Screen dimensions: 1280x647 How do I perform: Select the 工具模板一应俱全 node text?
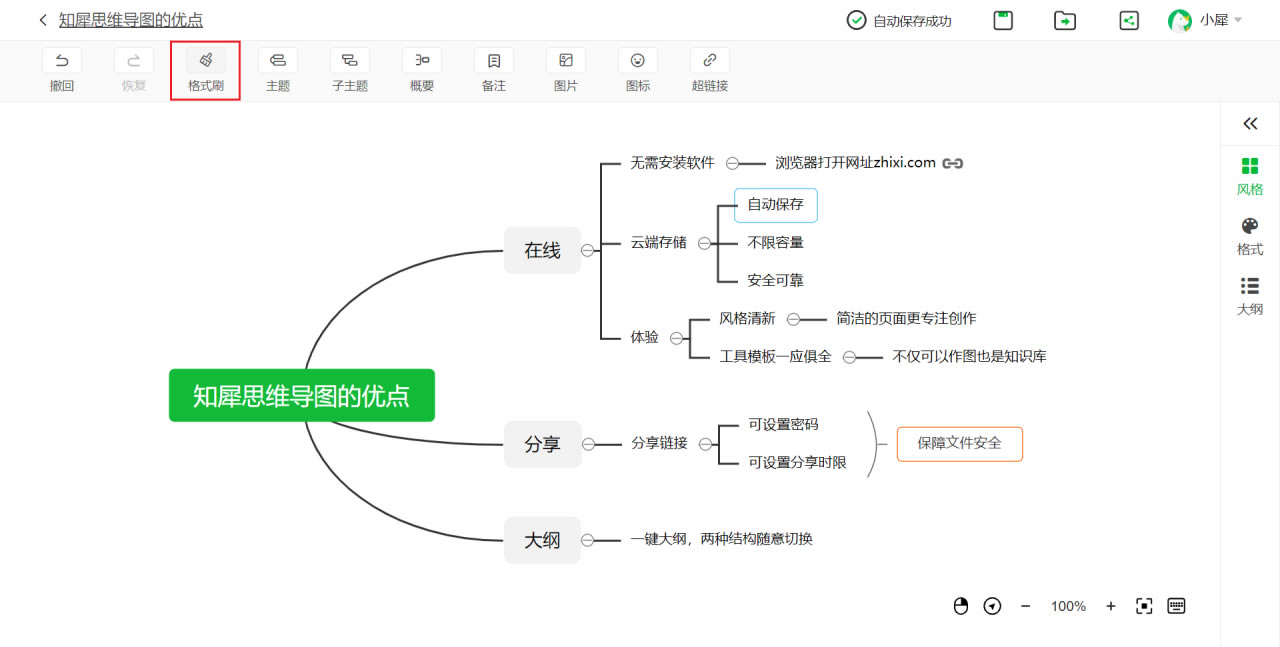pos(775,356)
